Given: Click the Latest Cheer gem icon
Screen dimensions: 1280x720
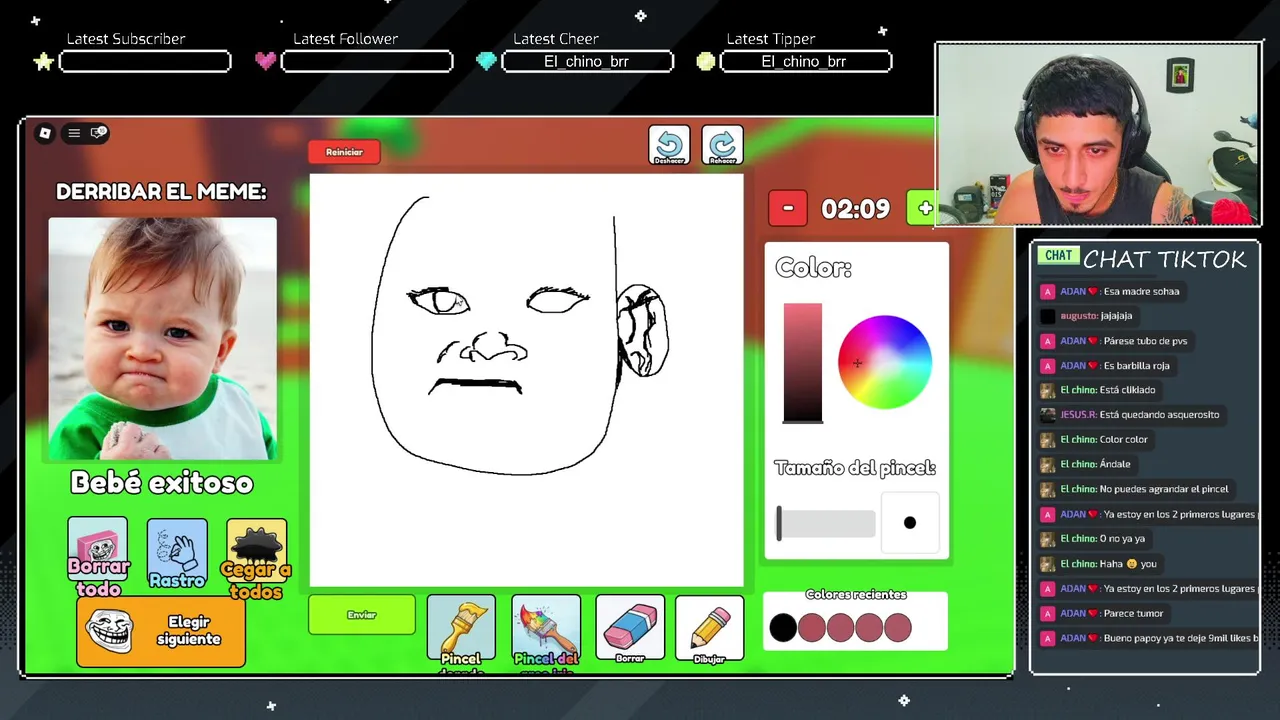Looking at the screenshot, I should point(486,61).
